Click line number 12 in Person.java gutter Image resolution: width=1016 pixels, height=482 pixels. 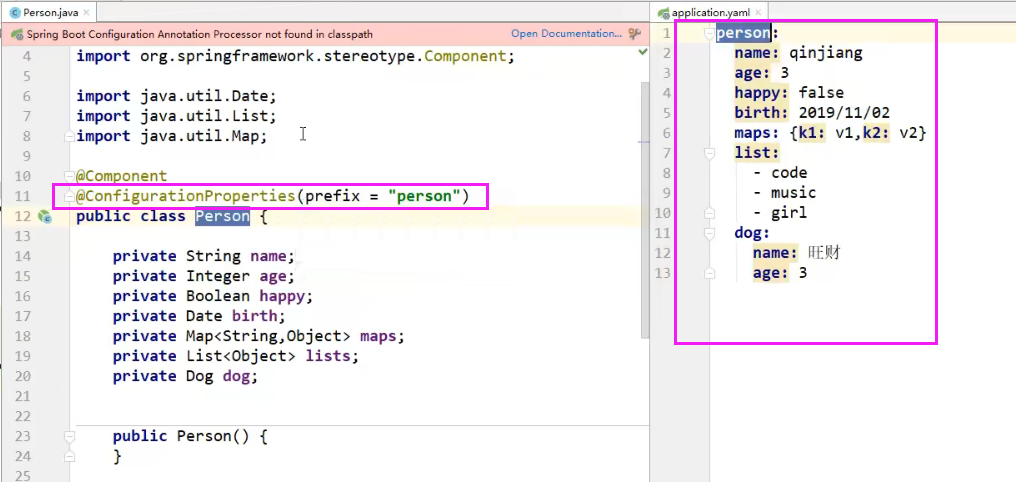tap(22, 216)
